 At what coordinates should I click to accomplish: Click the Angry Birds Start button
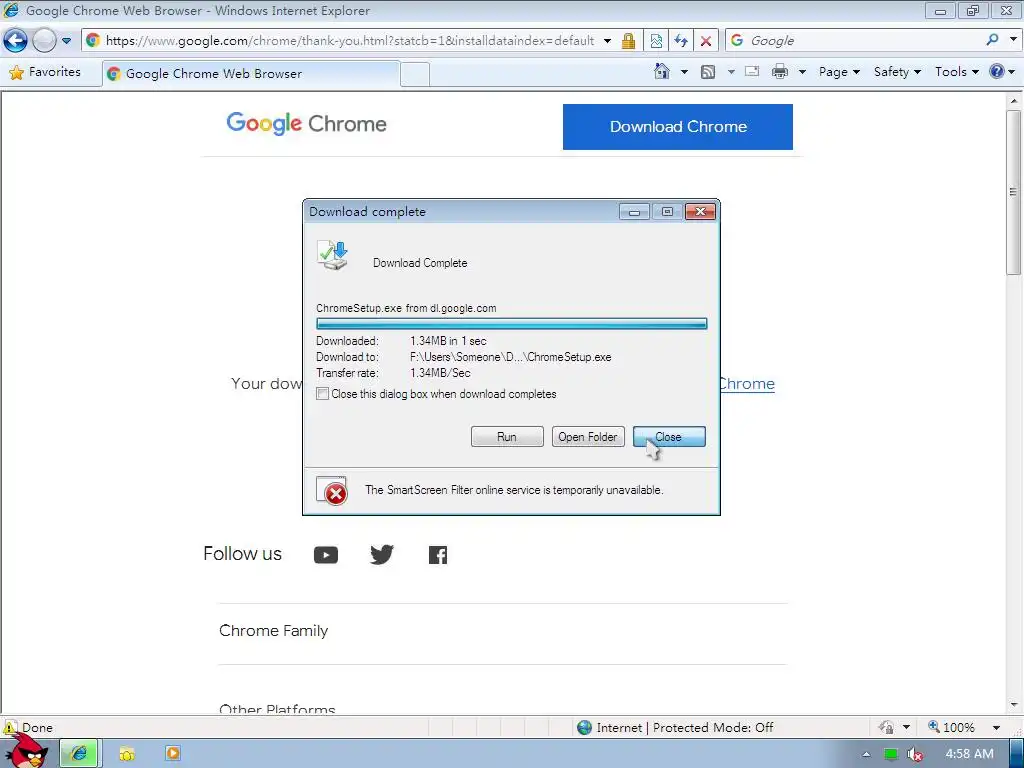26,751
